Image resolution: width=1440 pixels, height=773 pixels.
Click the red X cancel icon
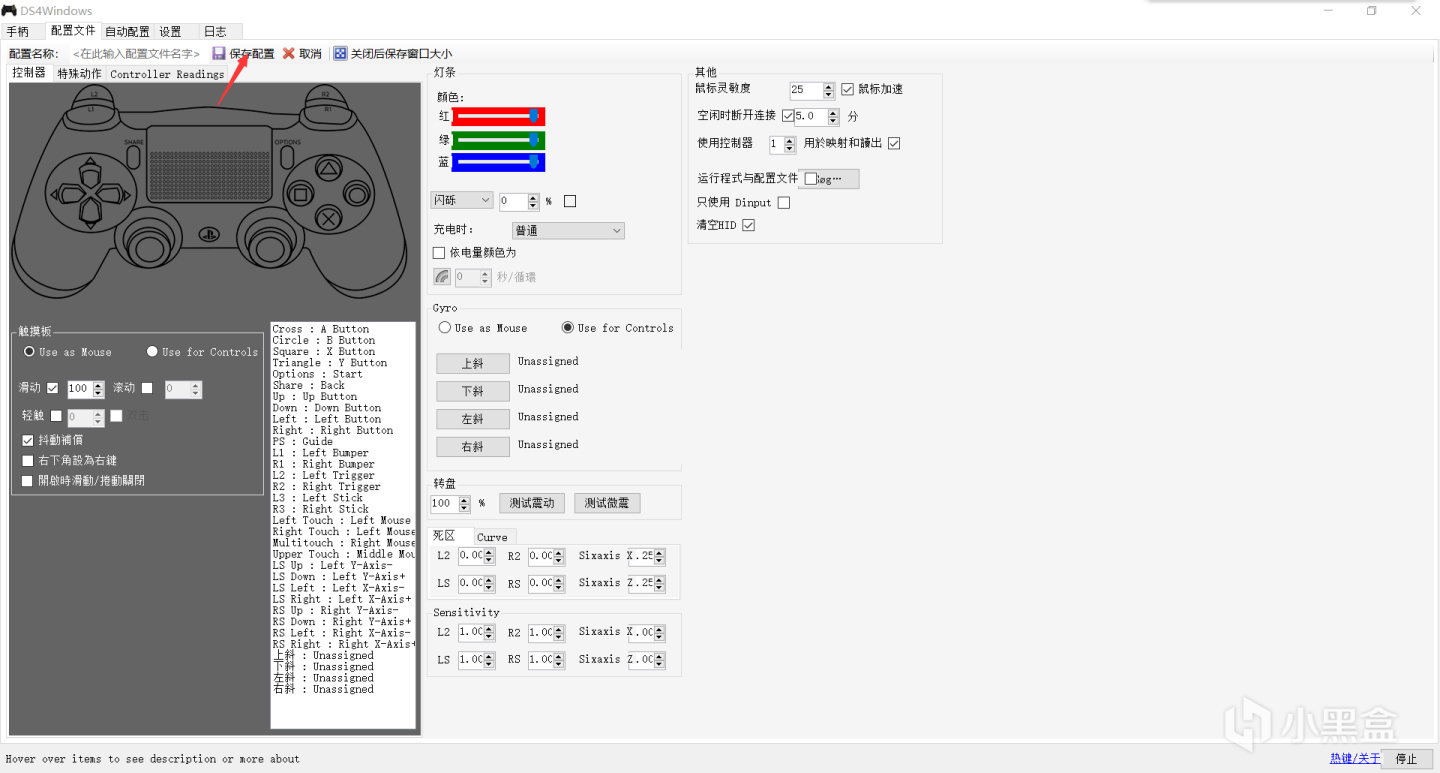289,53
